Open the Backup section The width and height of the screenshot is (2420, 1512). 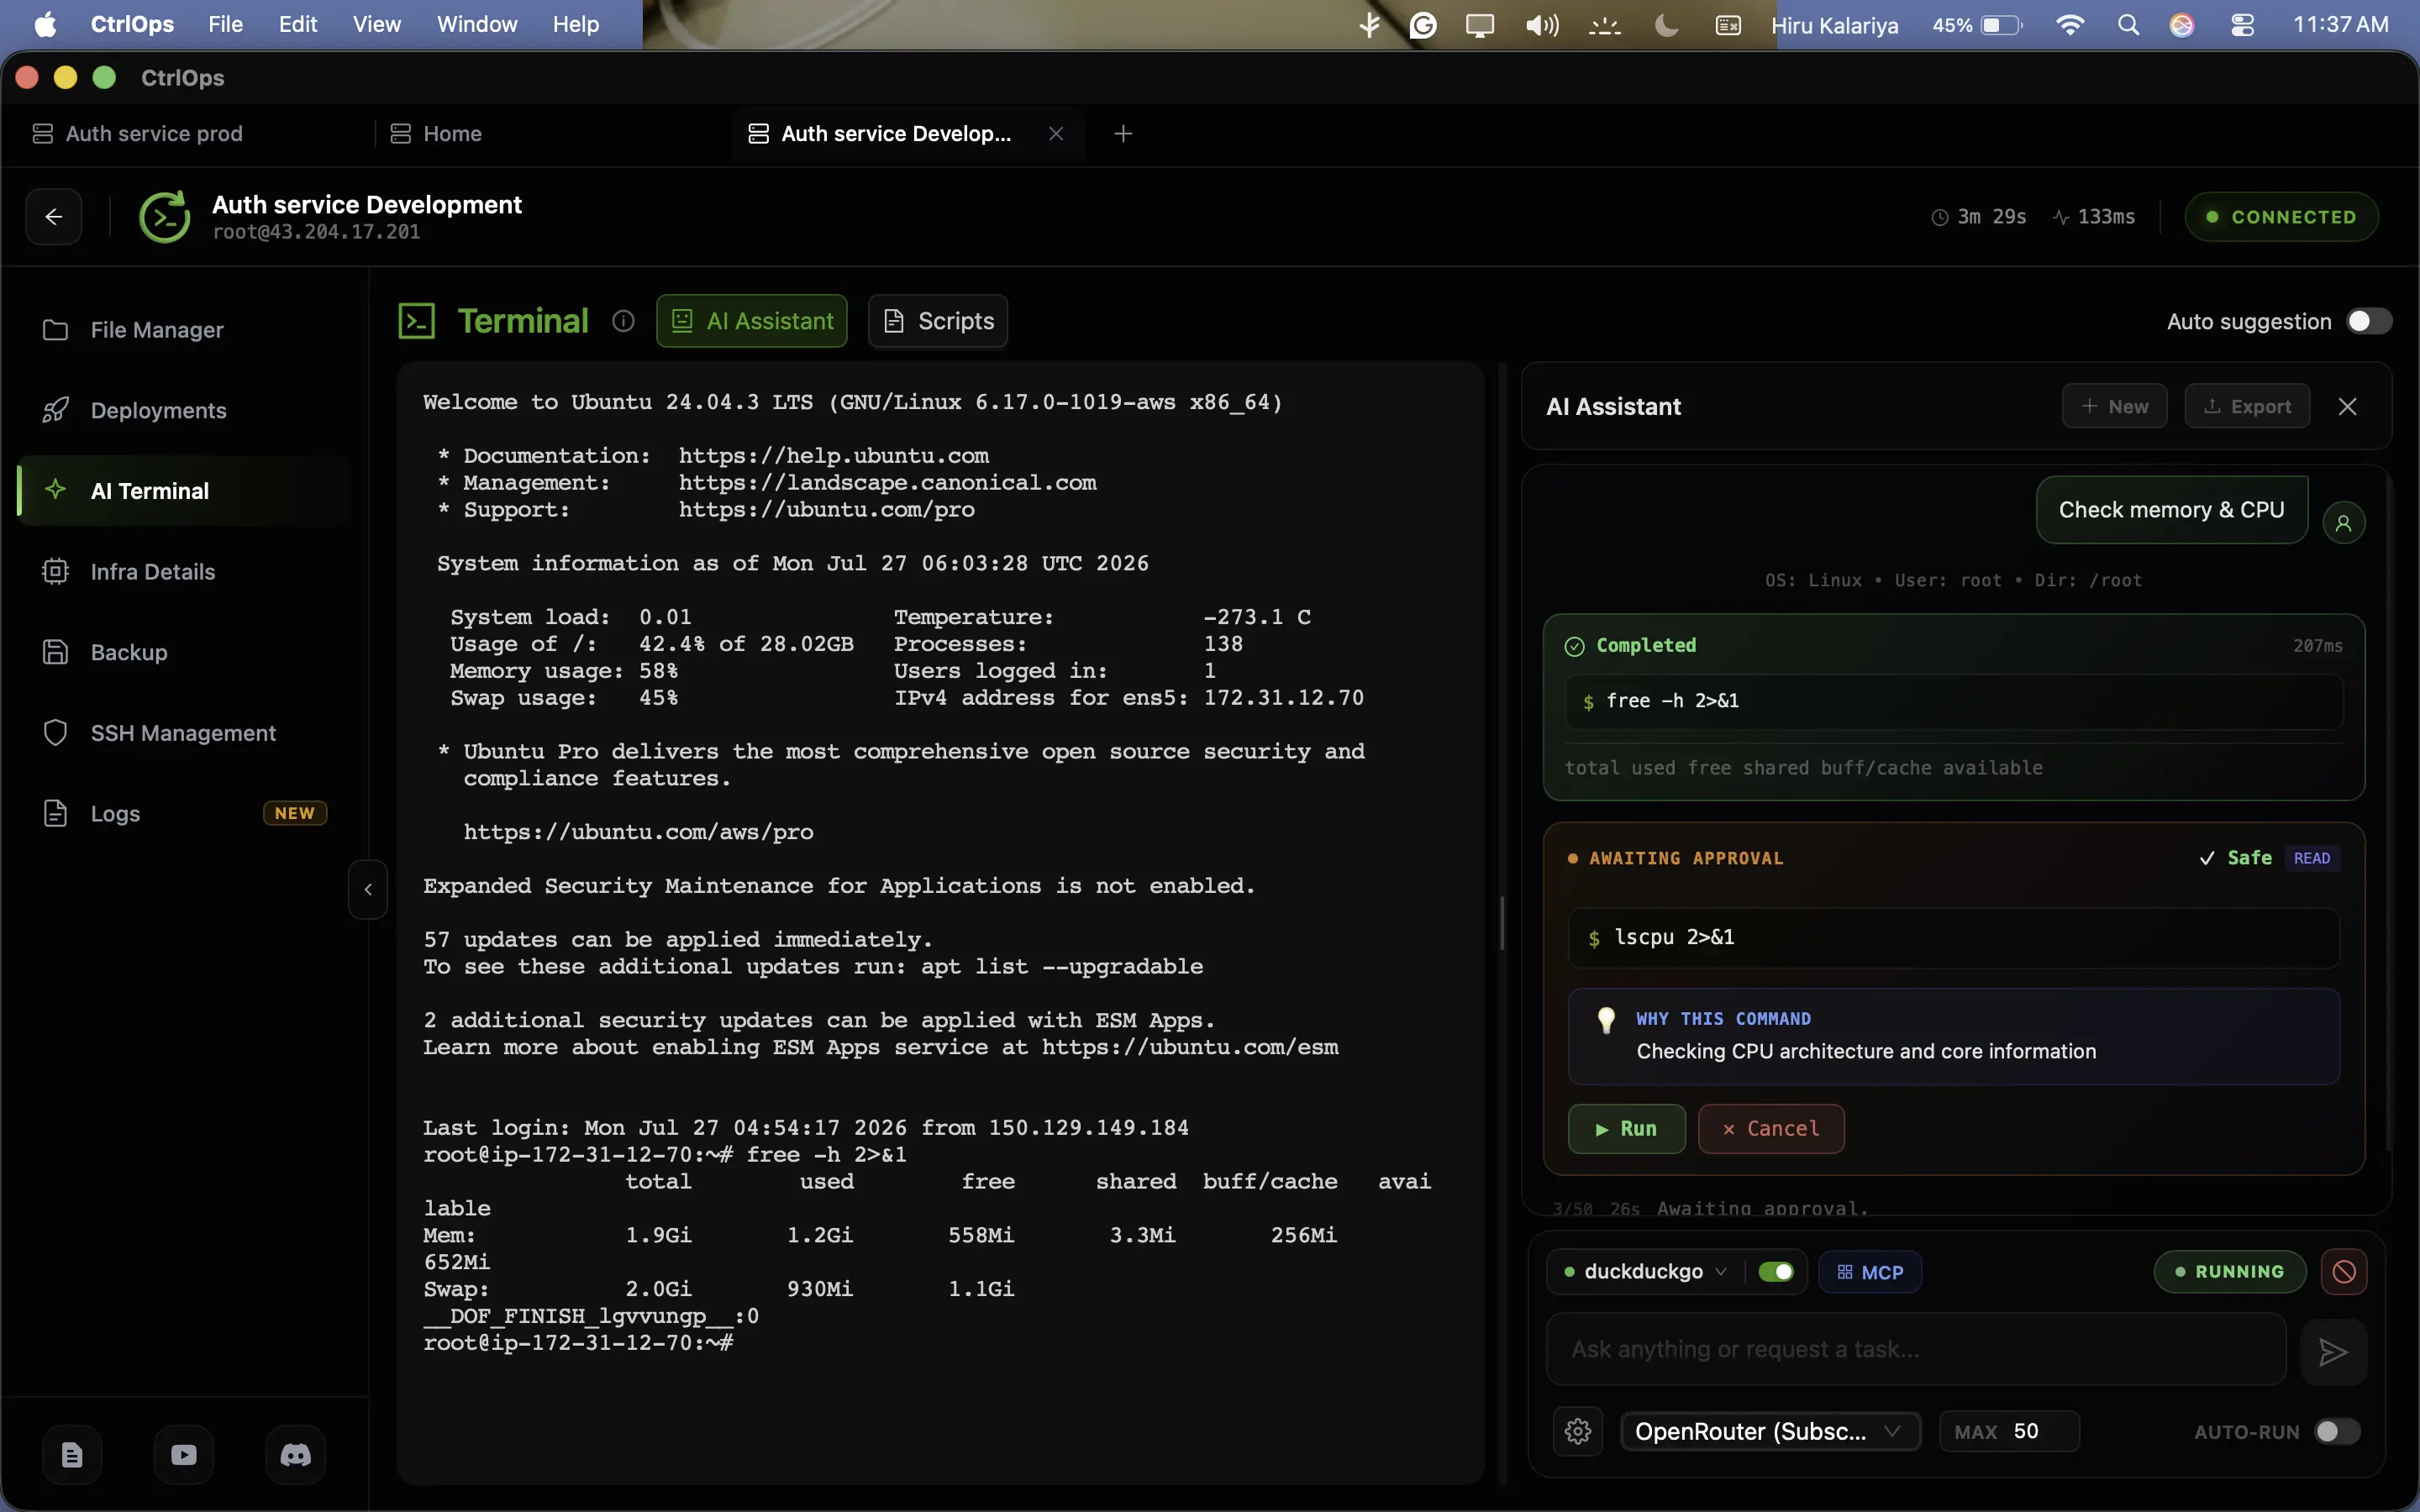click(x=185, y=652)
